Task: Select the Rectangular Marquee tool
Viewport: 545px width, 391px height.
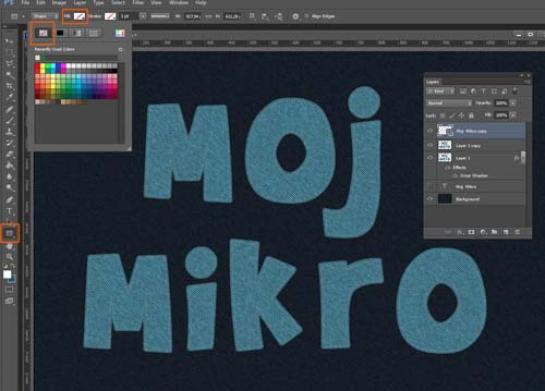Action: point(9,53)
